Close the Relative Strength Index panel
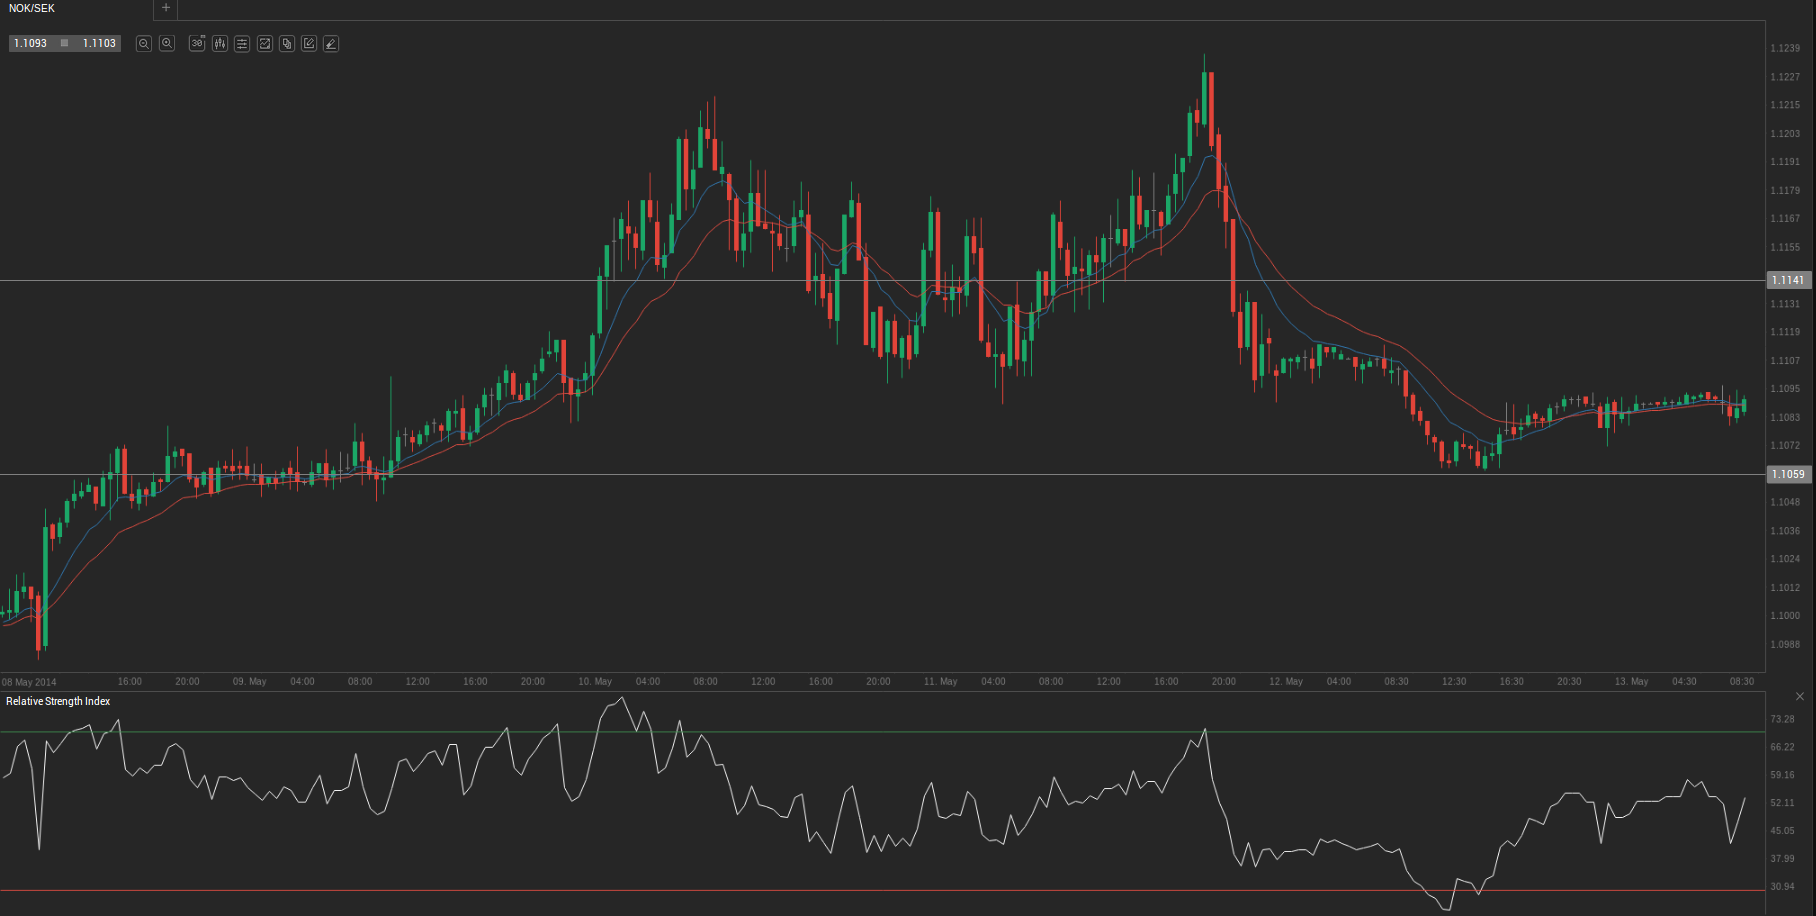The height and width of the screenshot is (916, 1816). point(1800,697)
